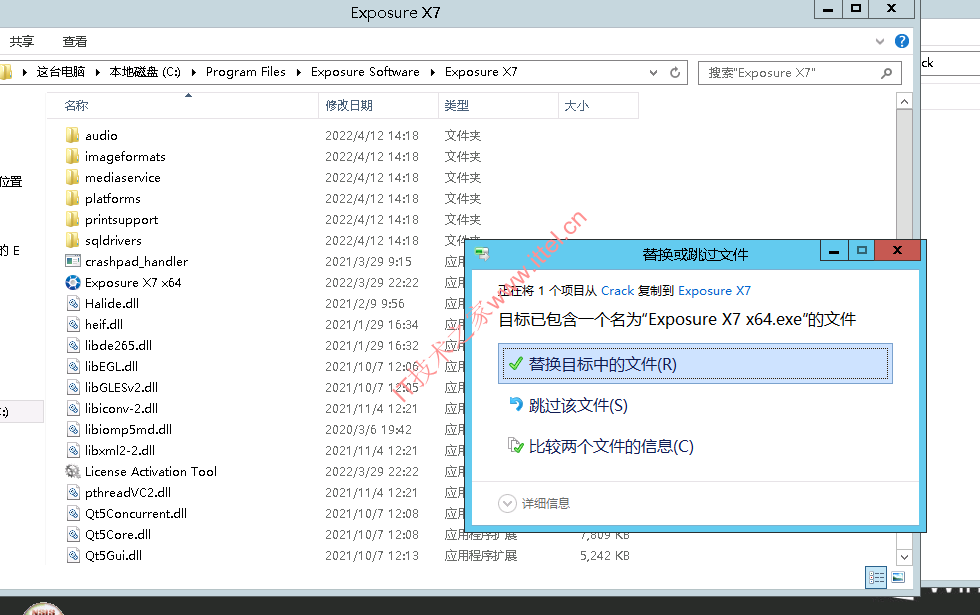
Task: Choose 替换目标中的文件(R) option
Action: point(695,364)
